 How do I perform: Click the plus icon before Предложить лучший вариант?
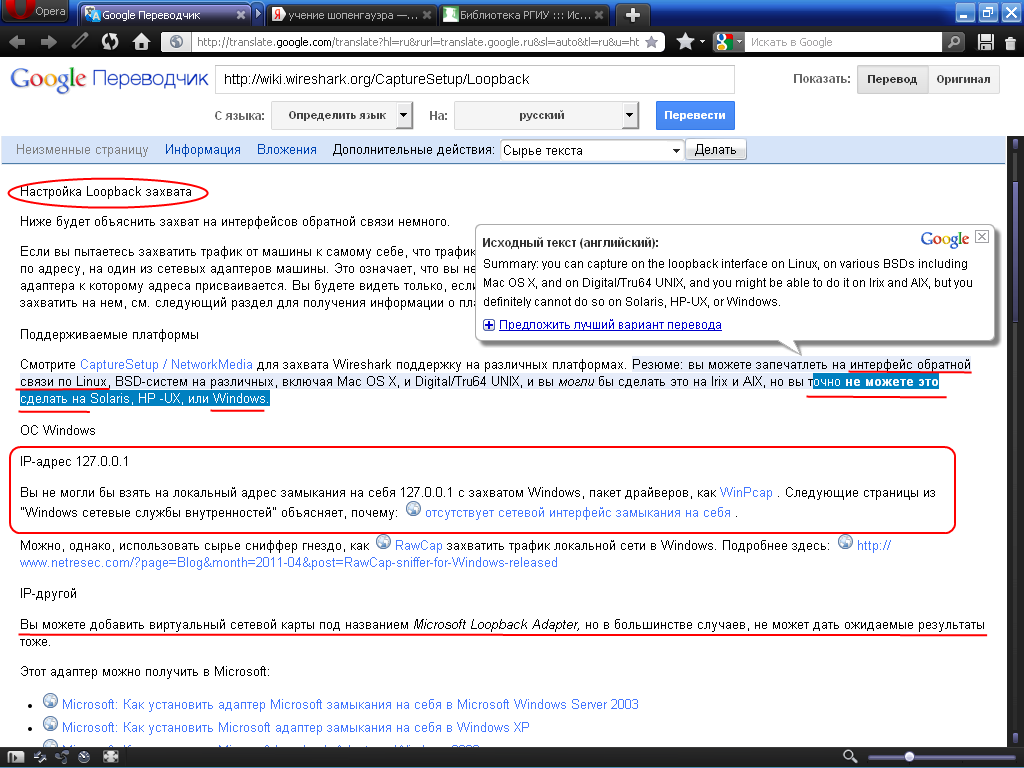488,325
